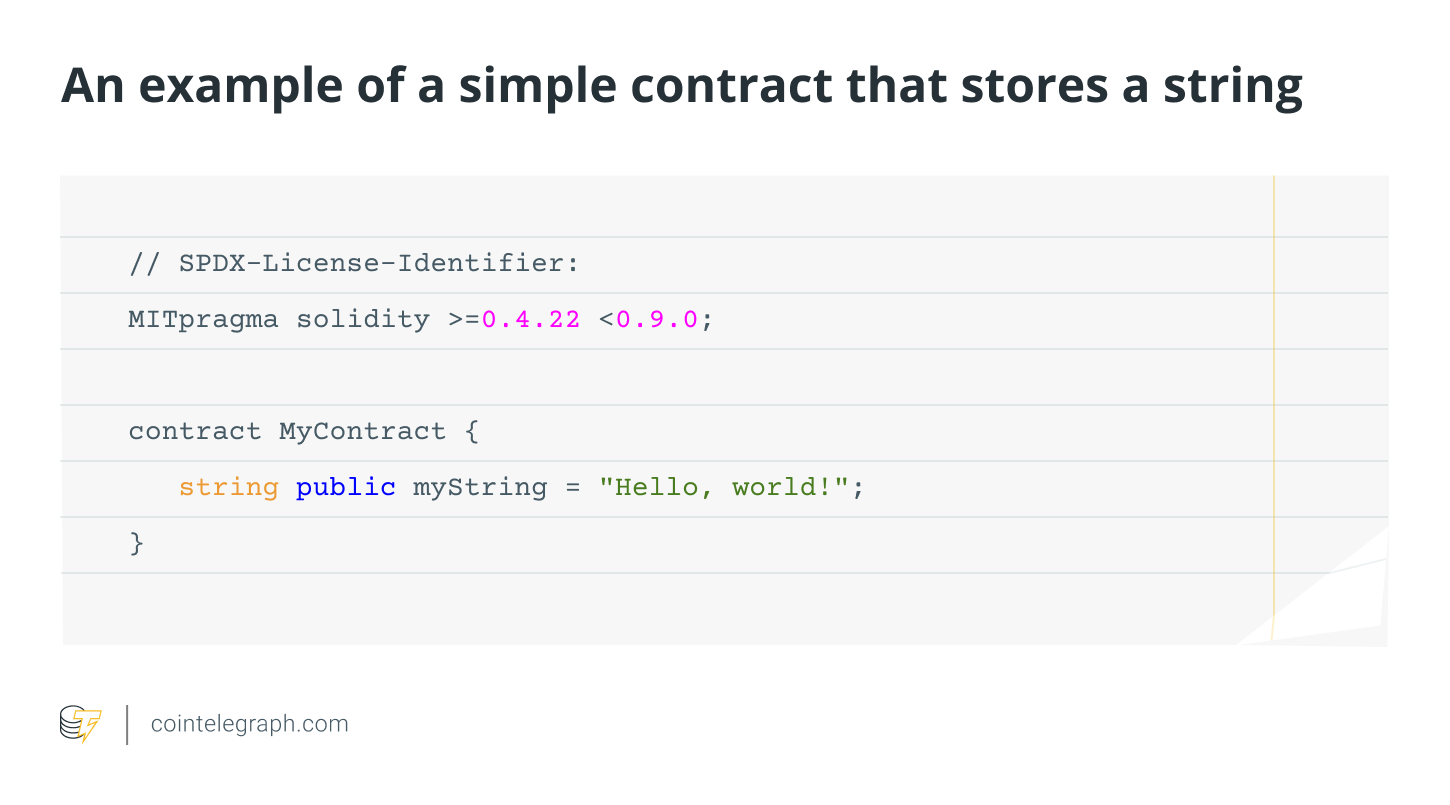Click the MyContract name
Screen dimensions: 1450x805
[362, 432]
